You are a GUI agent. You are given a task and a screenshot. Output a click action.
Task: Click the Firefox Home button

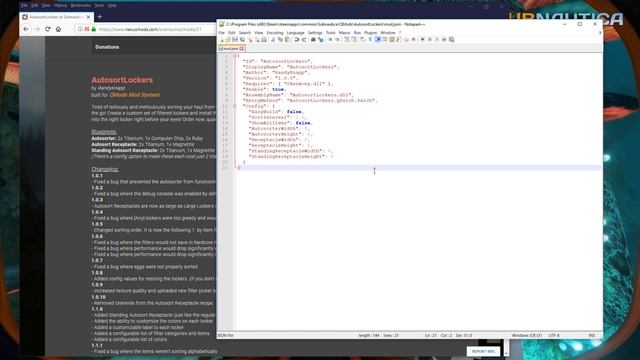pyautogui.click(x=58, y=29)
